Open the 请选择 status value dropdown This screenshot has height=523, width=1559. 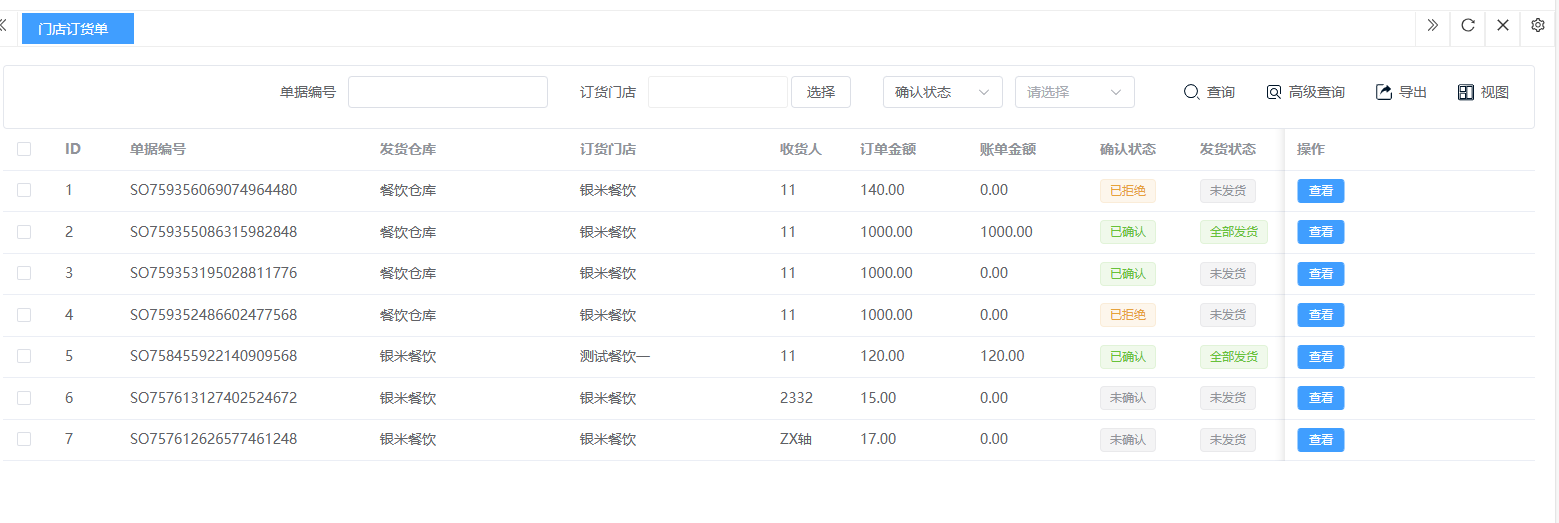[1074, 92]
